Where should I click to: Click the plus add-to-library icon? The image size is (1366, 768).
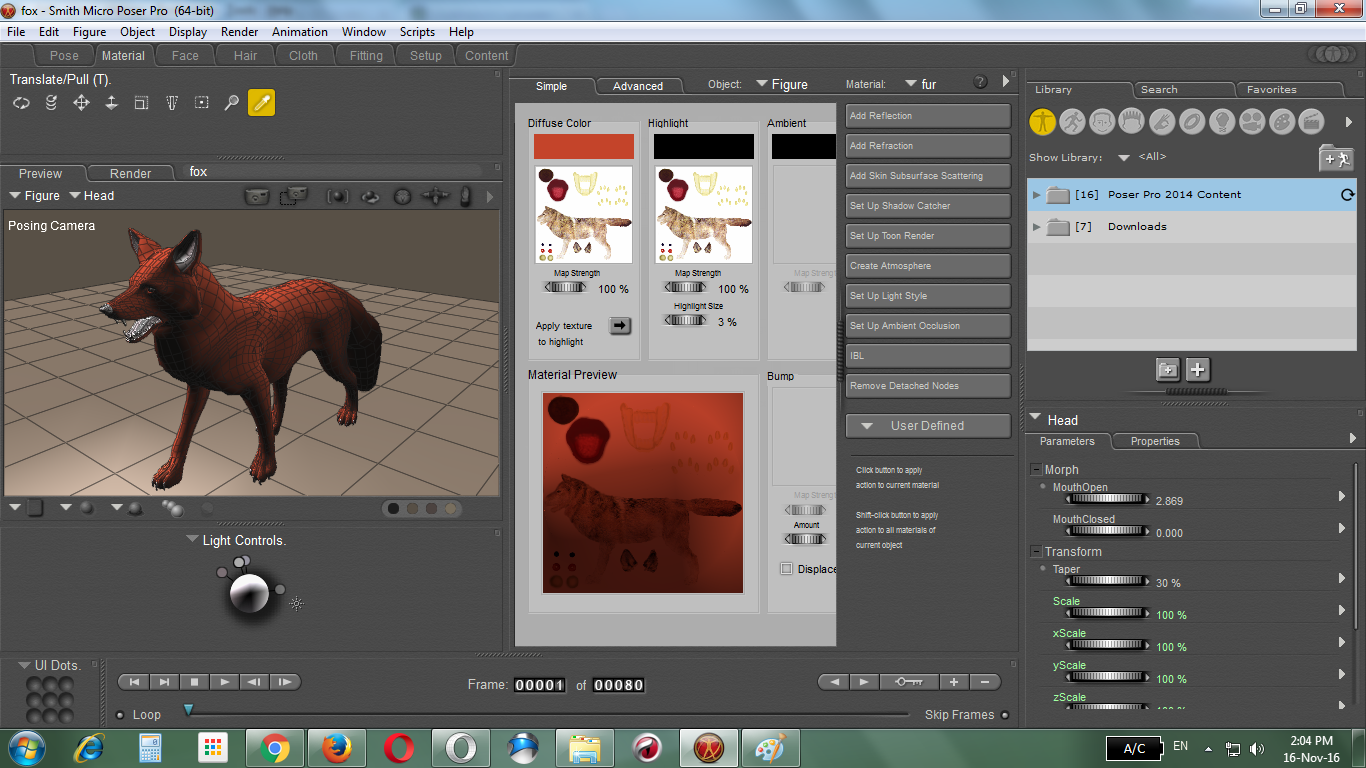click(1198, 369)
